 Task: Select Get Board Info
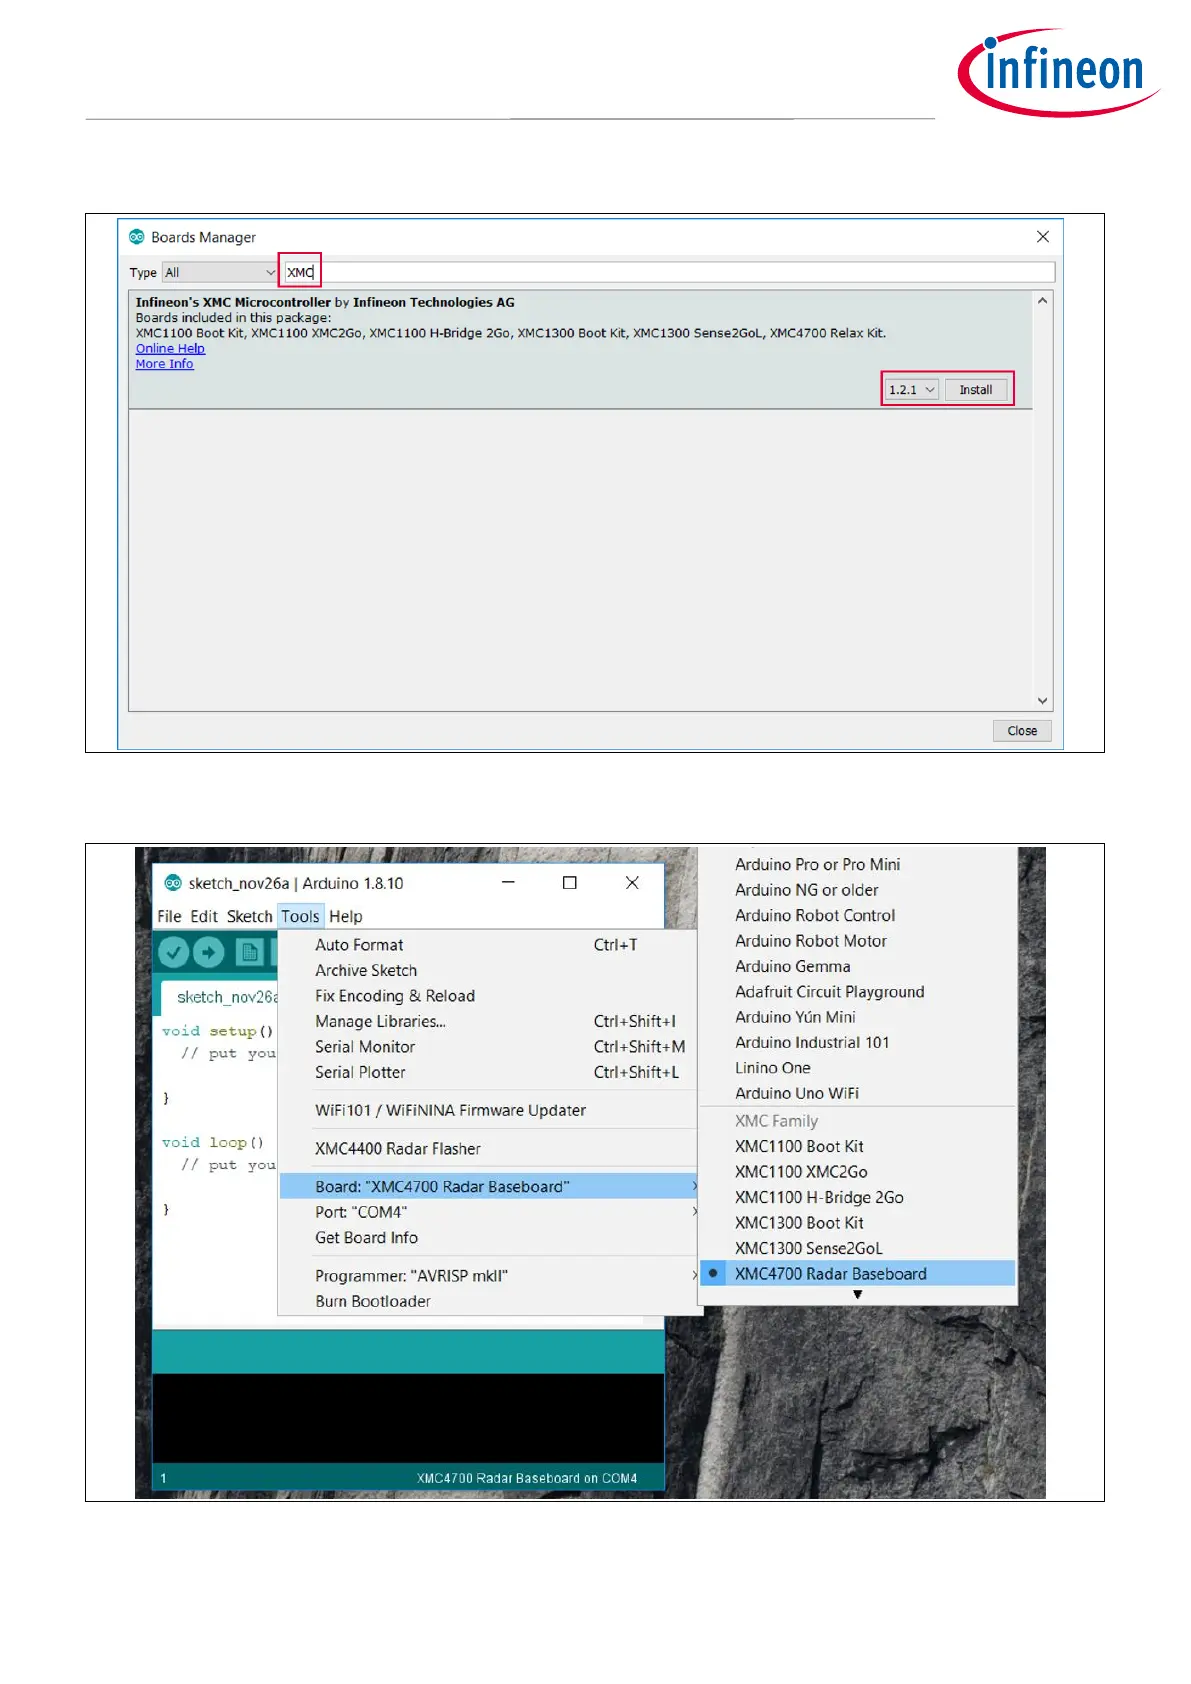click(x=488, y=1238)
